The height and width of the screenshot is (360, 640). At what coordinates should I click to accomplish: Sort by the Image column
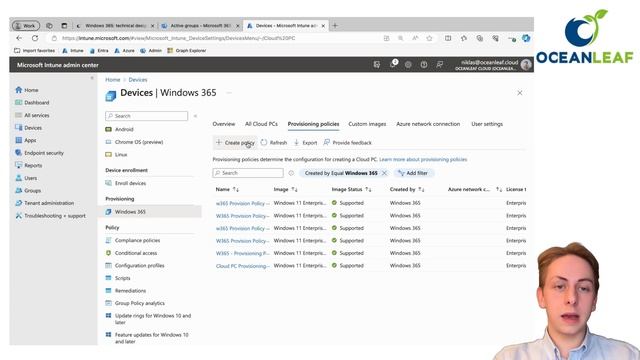[x=285, y=189]
